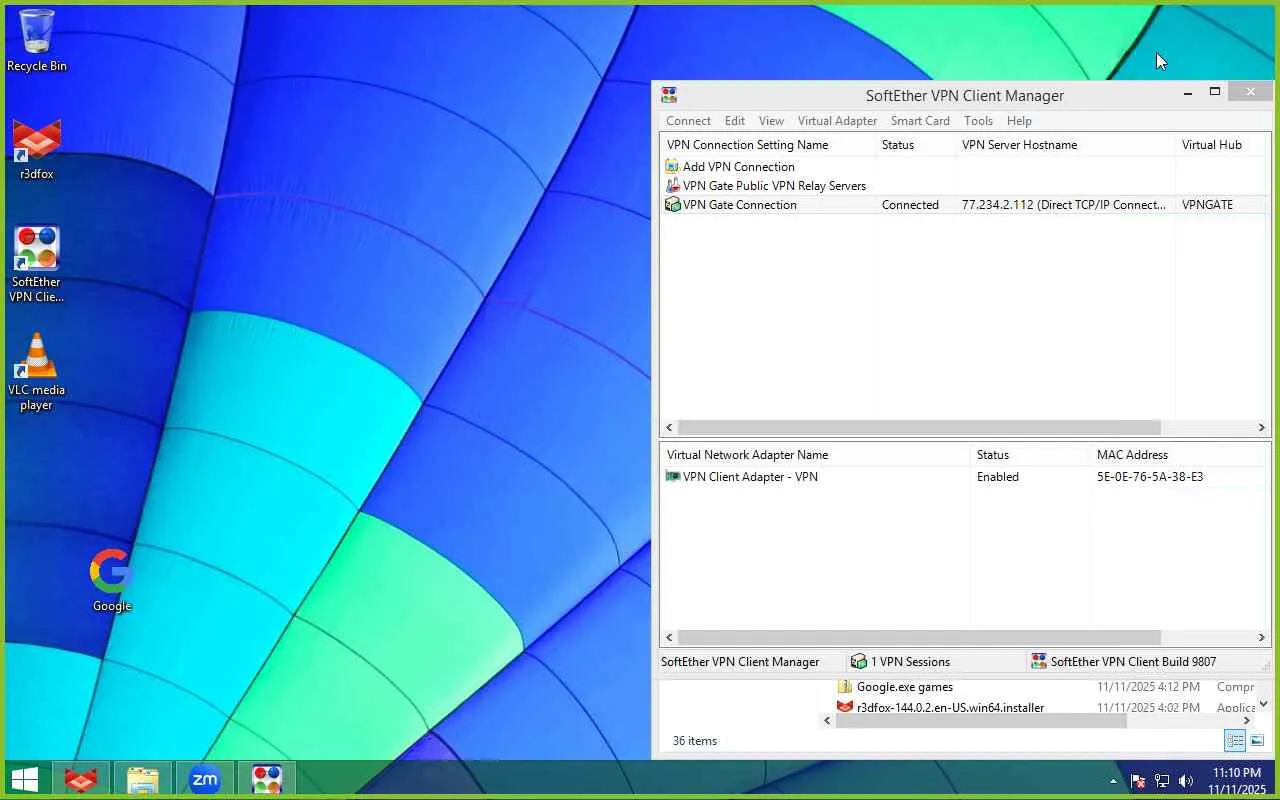Viewport: 1280px width, 800px height.
Task: Click the SoftEther build status bar icon
Action: coord(1039,662)
